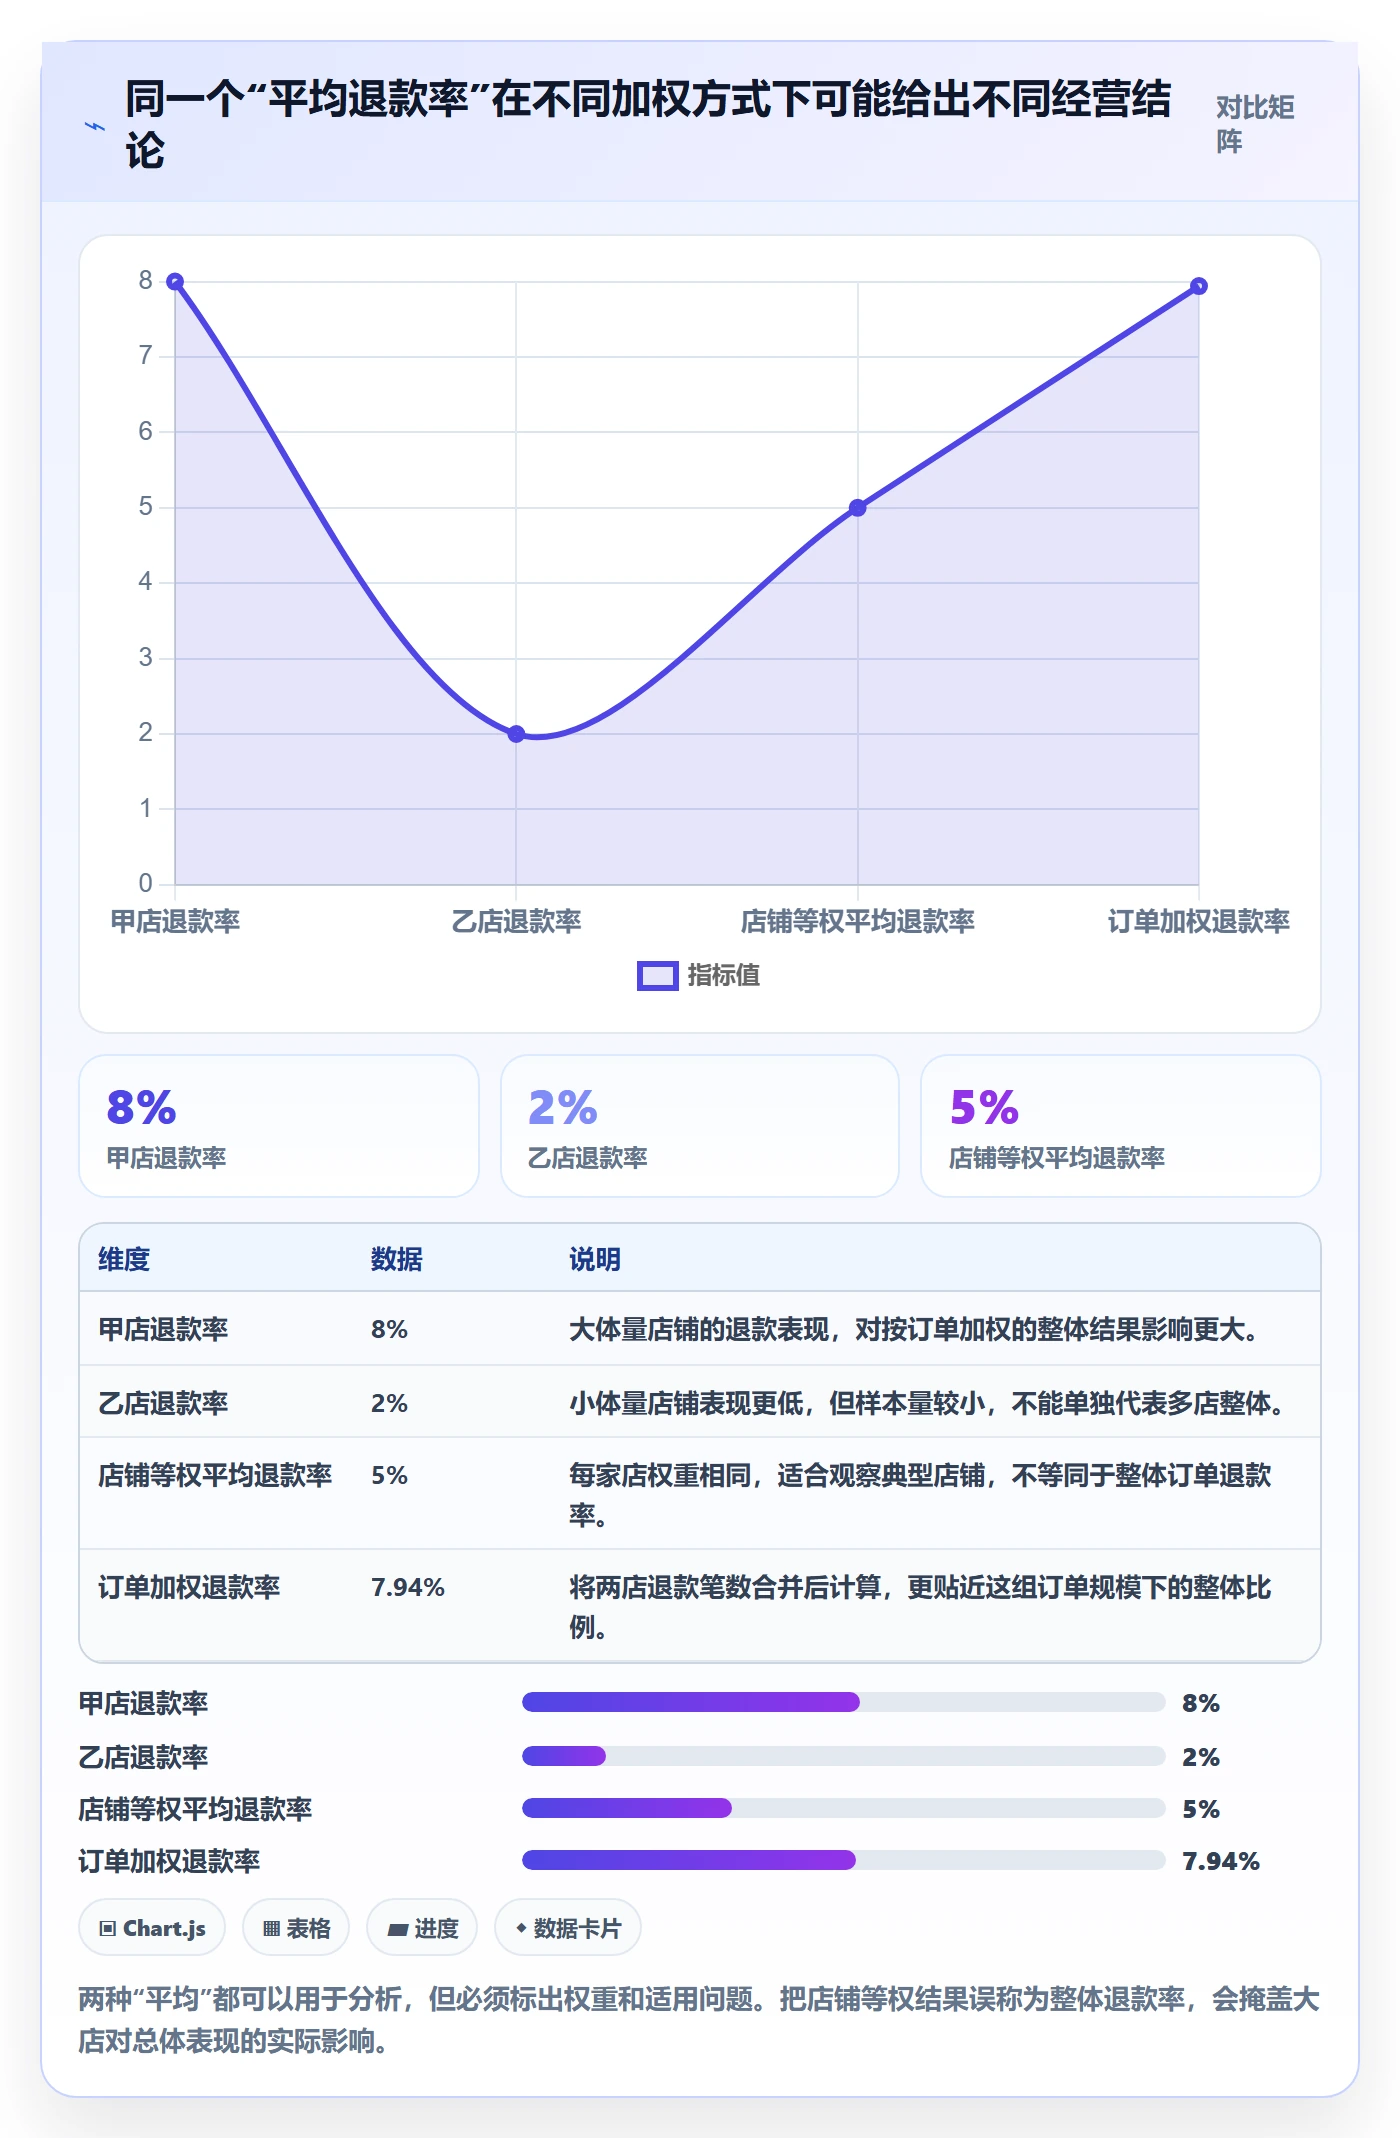The image size is (1400, 2138).
Task: Click the 7.94% value in the table
Action: coord(408,1587)
